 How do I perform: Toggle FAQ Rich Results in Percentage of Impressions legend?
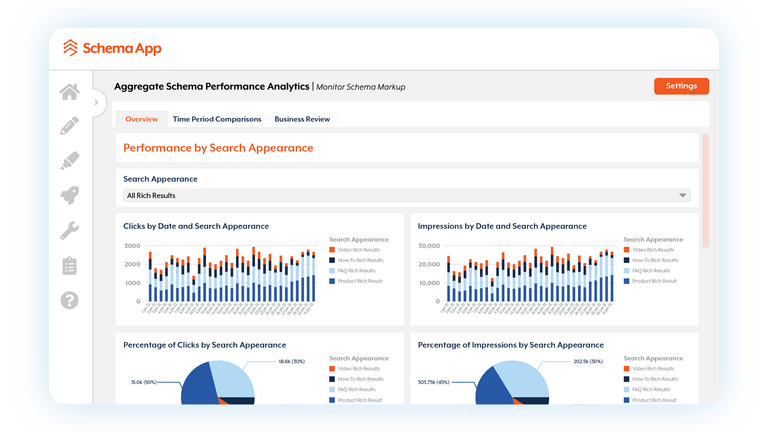point(647,389)
